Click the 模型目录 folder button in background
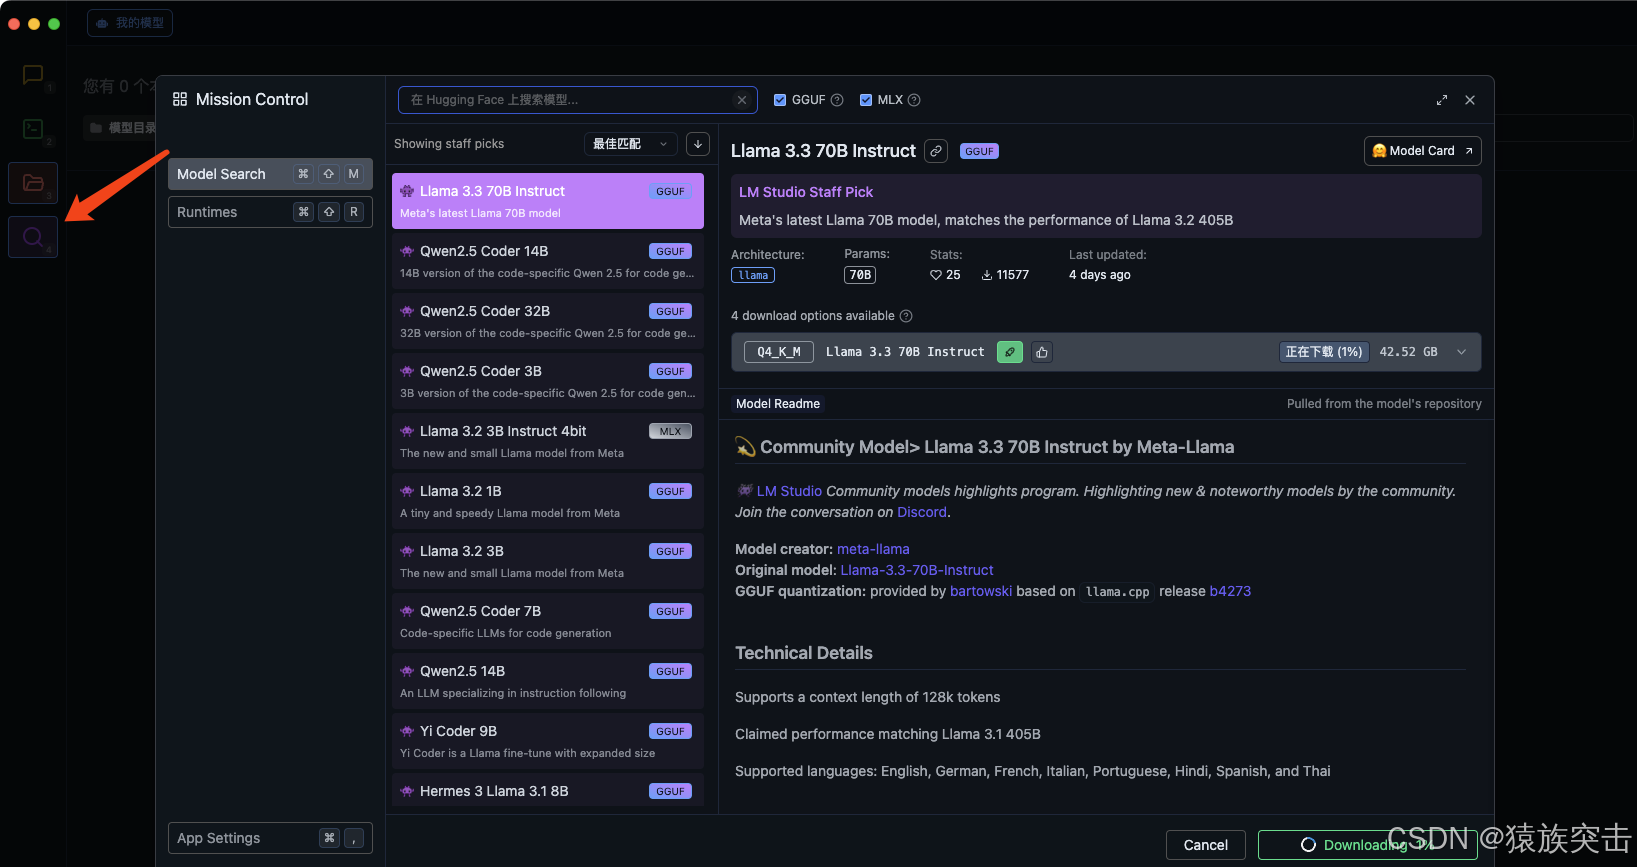This screenshot has width=1637, height=867. pos(124,128)
